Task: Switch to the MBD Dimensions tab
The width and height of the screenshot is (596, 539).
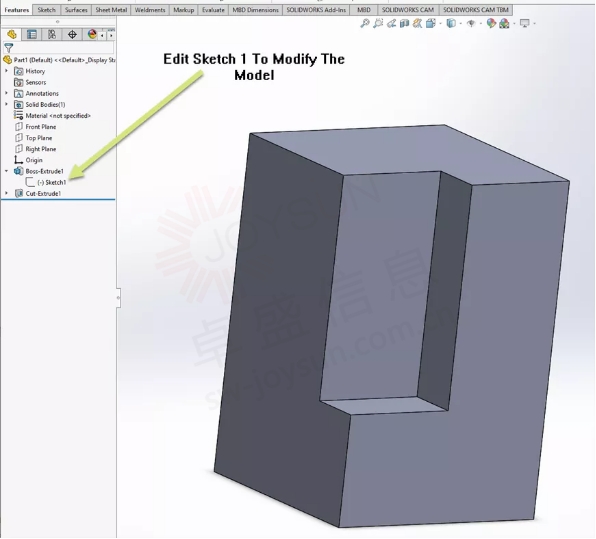Action: [255, 10]
